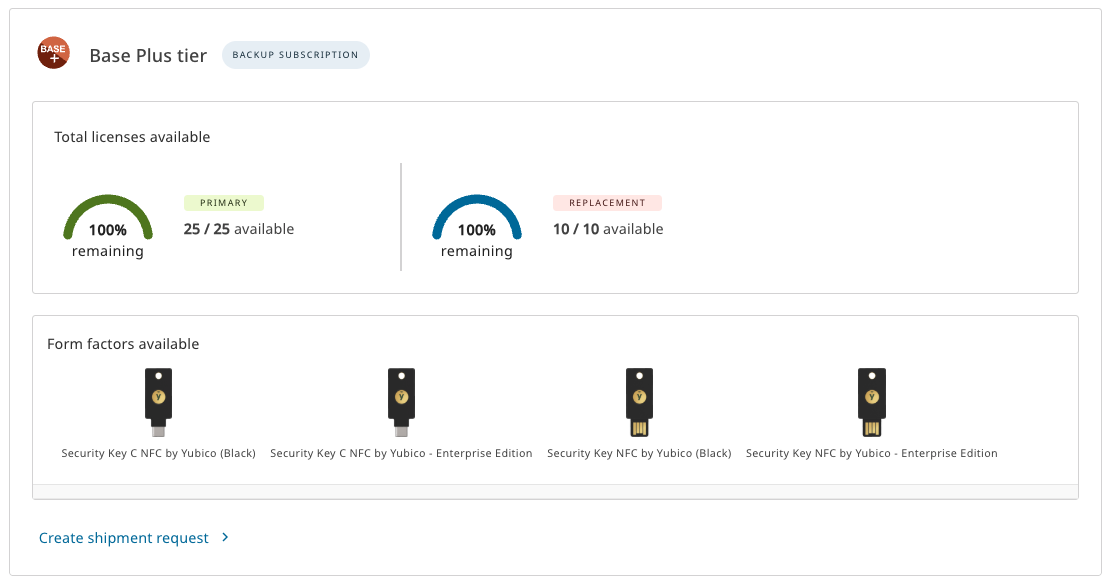Click the Security Key NFC (Black) image
This screenshot has width=1109, height=582.
639,402
